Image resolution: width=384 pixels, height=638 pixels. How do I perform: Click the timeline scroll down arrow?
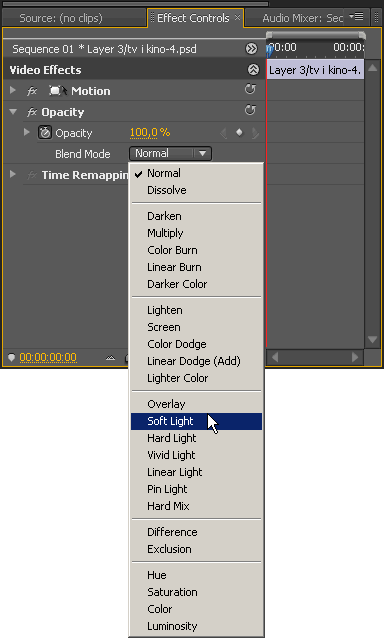coord(372,339)
